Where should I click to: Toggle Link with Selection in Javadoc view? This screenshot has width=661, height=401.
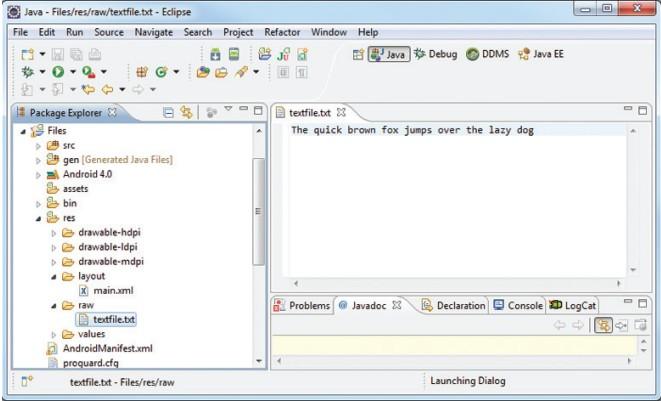click(x=603, y=325)
